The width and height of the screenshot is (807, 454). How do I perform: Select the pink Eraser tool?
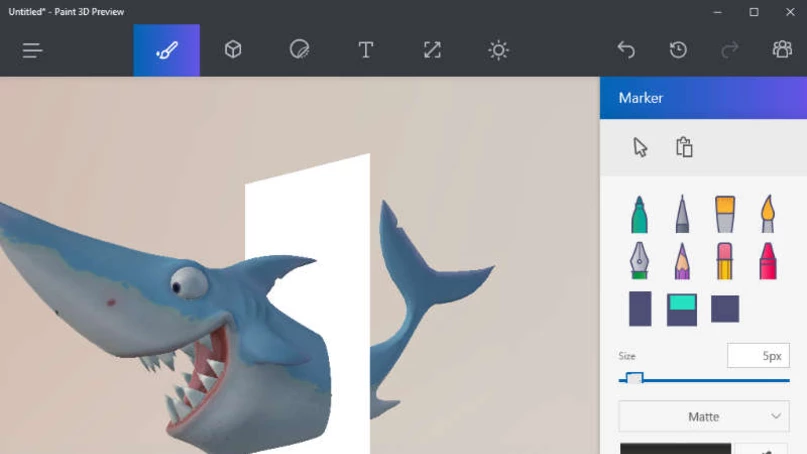point(725,261)
